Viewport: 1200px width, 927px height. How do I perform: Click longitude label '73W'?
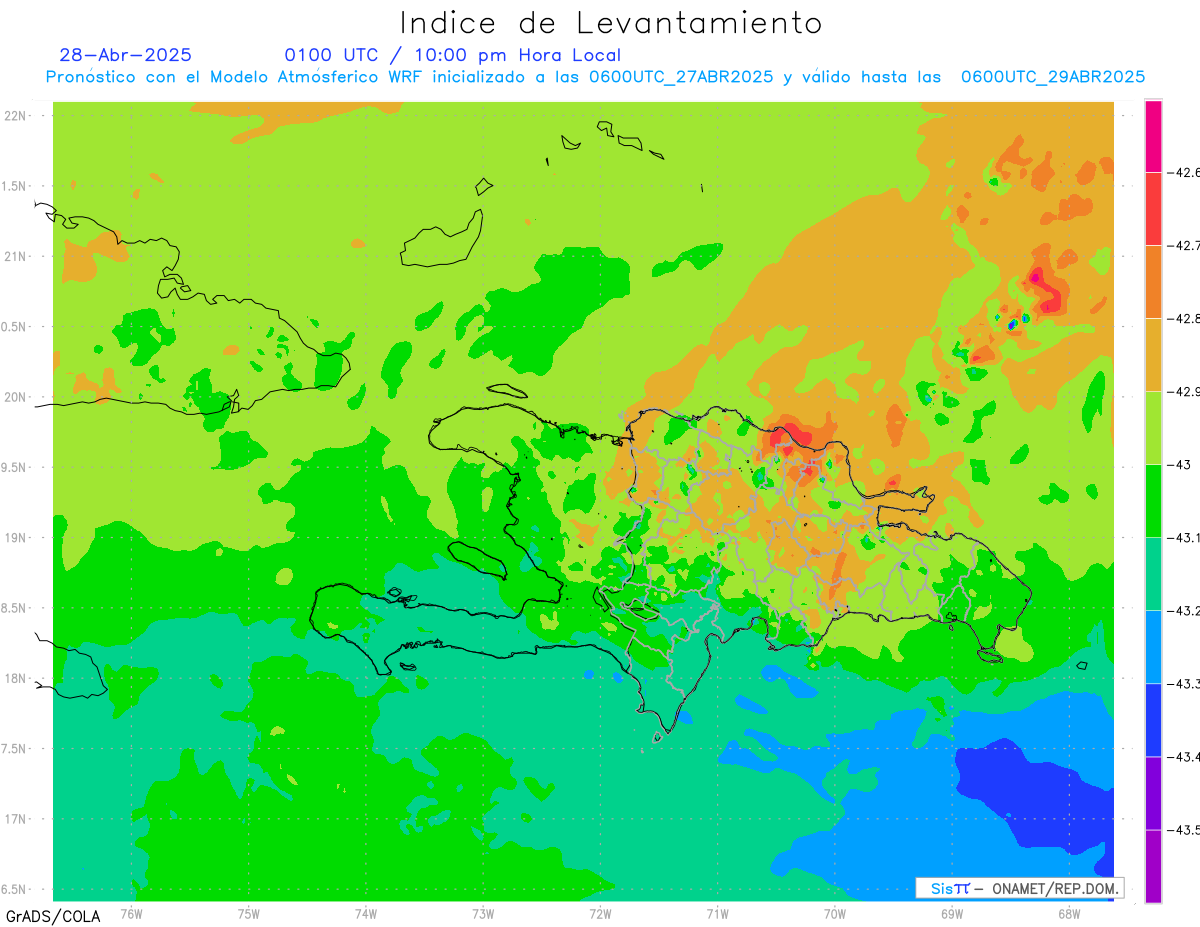click(483, 912)
